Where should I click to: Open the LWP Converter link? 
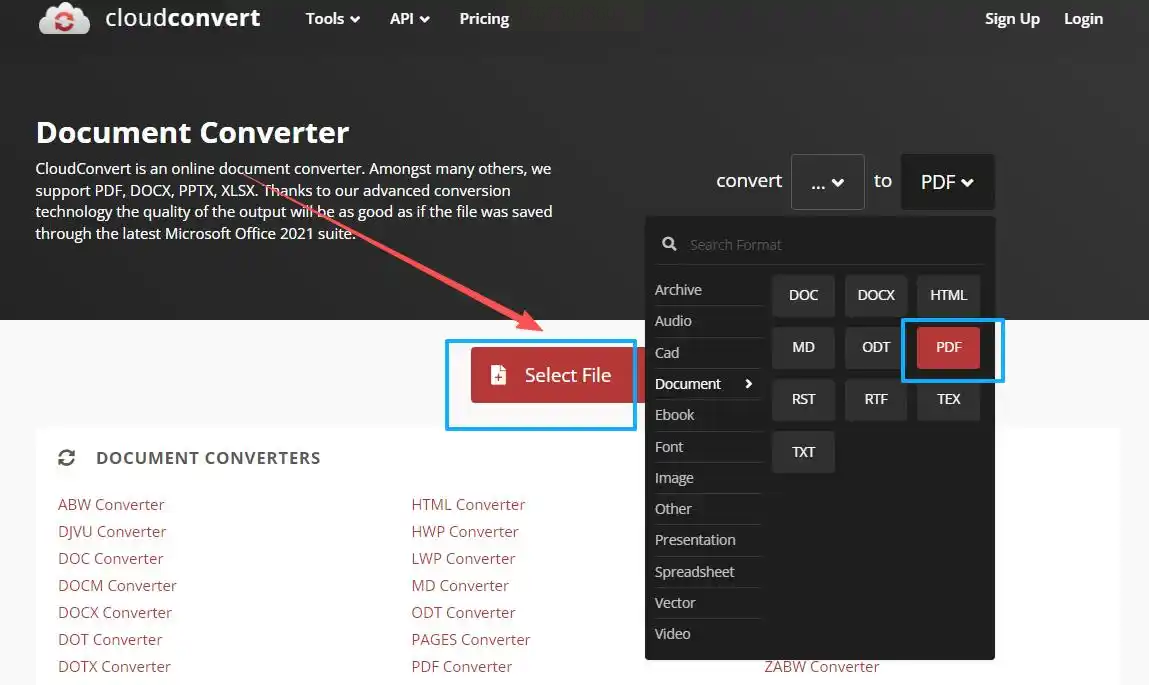(463, 559)
